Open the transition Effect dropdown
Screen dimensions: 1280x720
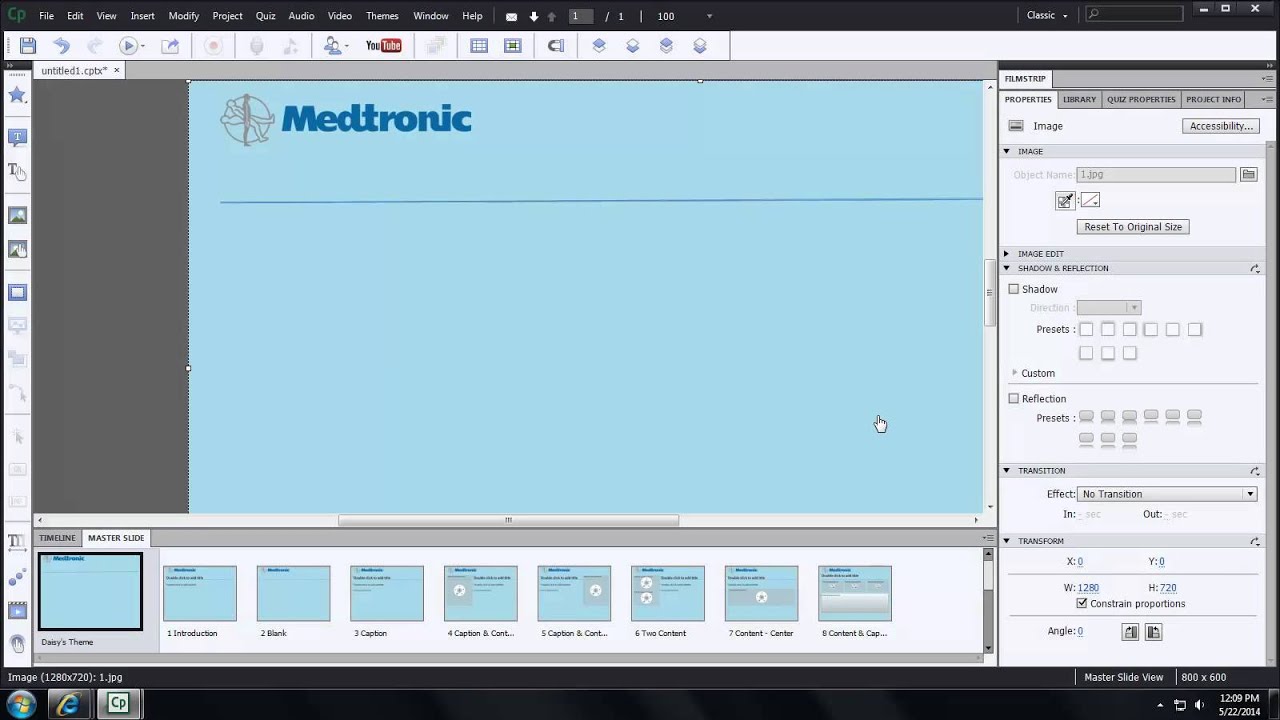tap(1167, 494)
